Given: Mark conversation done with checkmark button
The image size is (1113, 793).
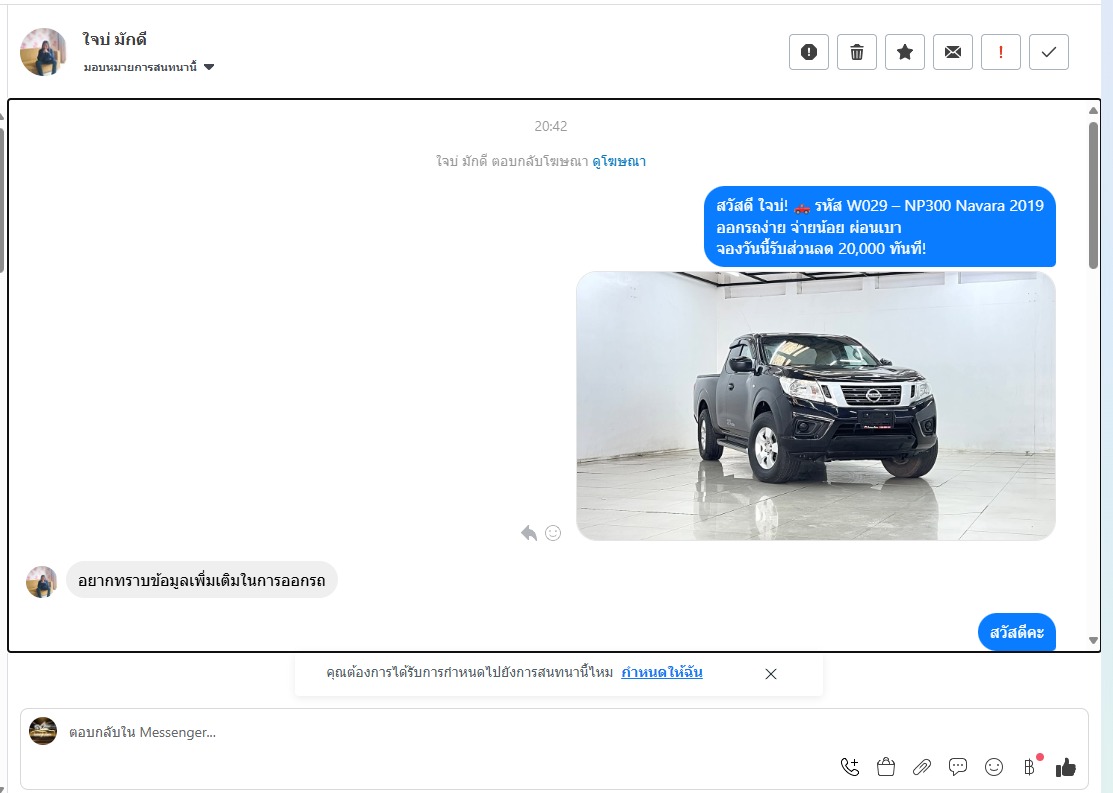Looking at the screenshot, I should coord(1049,52).
